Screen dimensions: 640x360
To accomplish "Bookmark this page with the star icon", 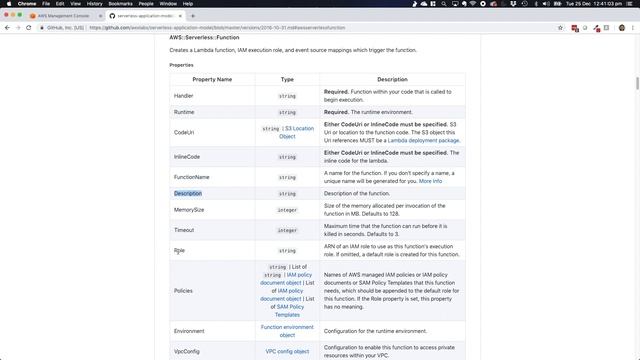I will [560, 28].
